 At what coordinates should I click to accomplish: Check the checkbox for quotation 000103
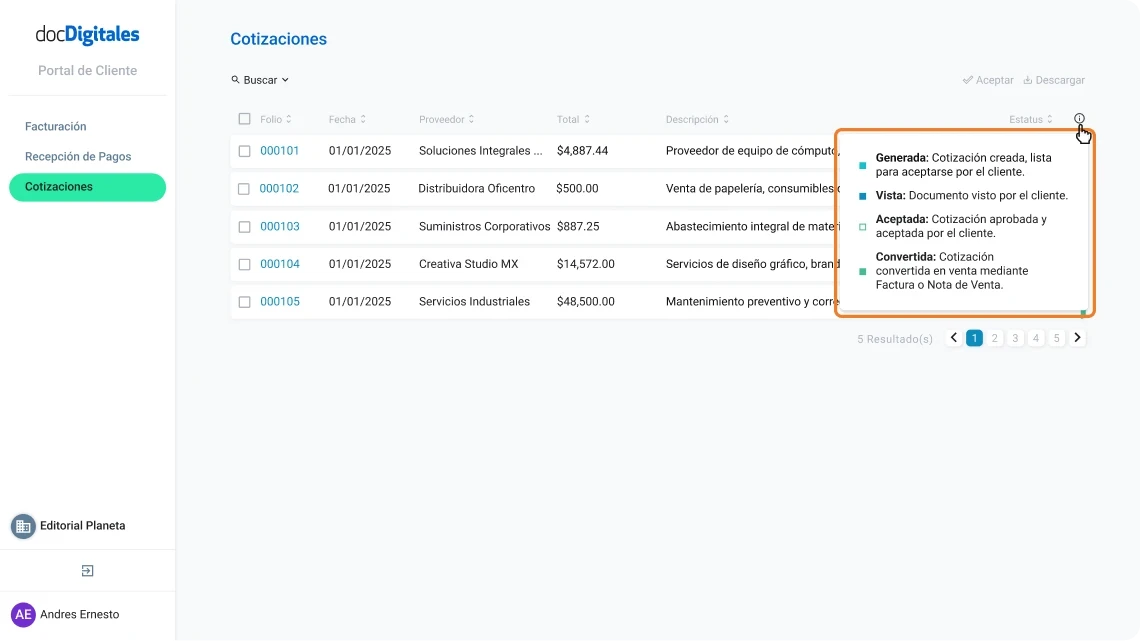point(244,226)
